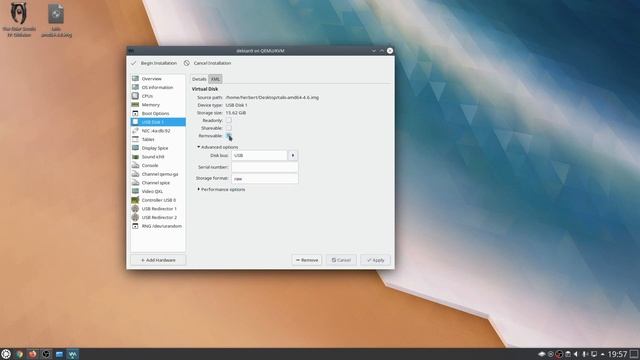
Task: Expand the Performance options section
Action: tap(221, 189)
